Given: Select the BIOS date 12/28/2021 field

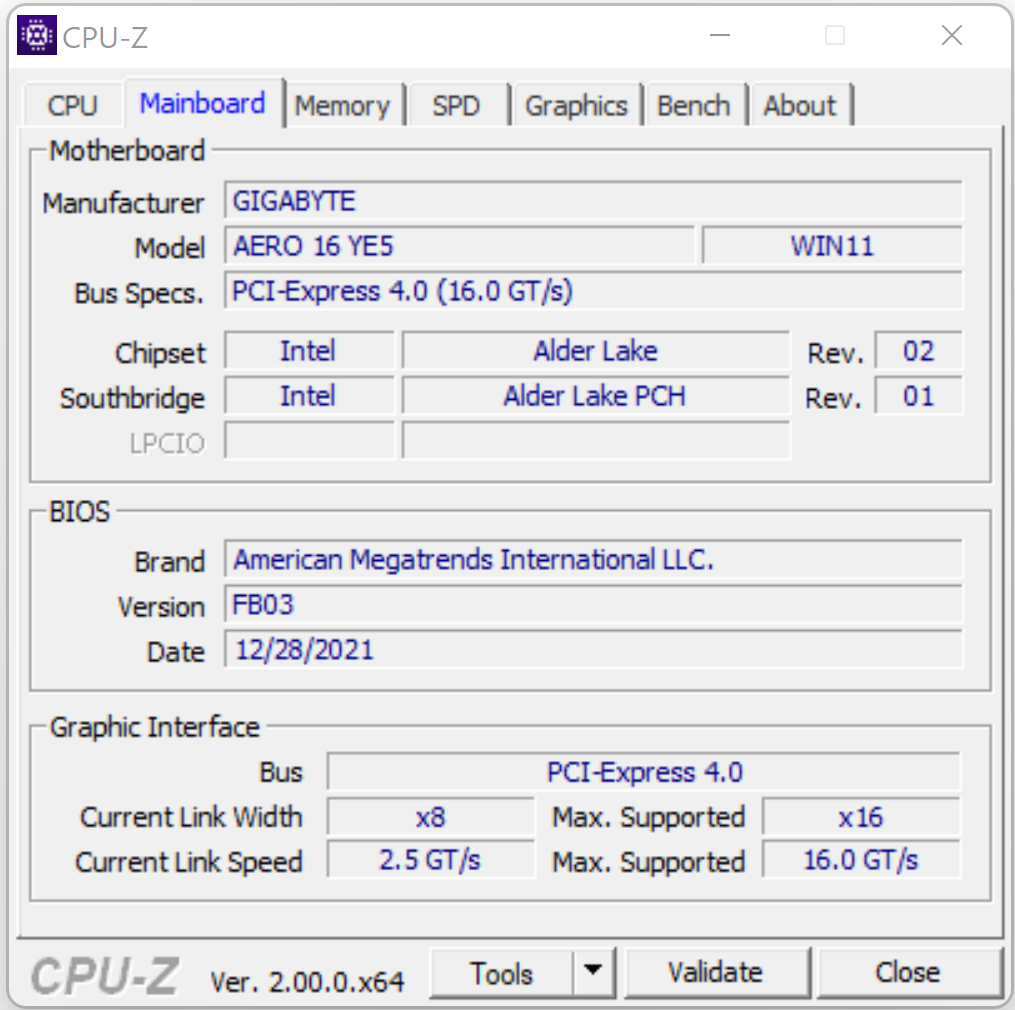Looking at the screenshot, I should point(593,650).
